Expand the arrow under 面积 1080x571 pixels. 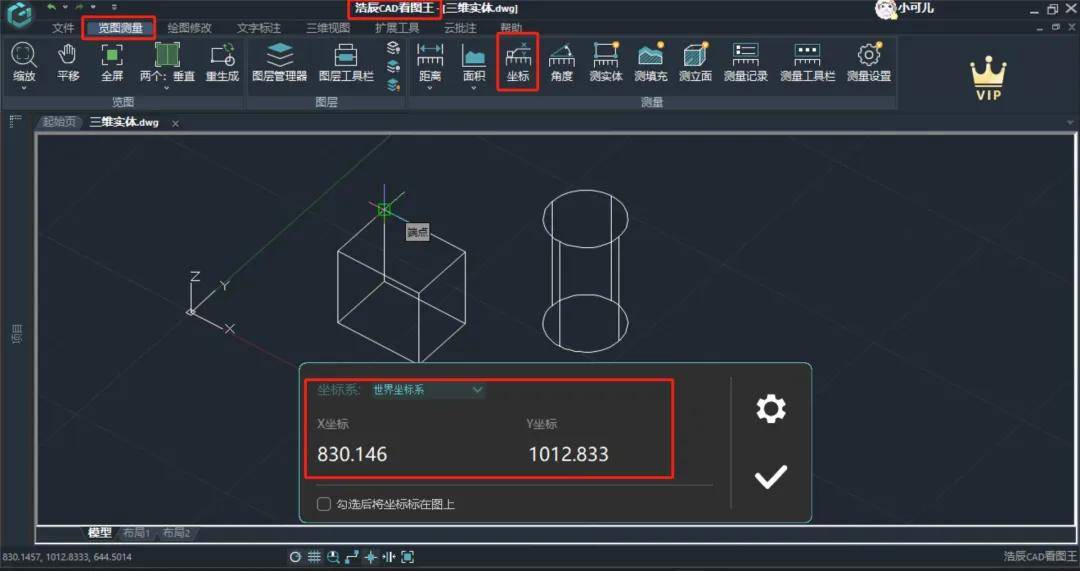point(474,88)
